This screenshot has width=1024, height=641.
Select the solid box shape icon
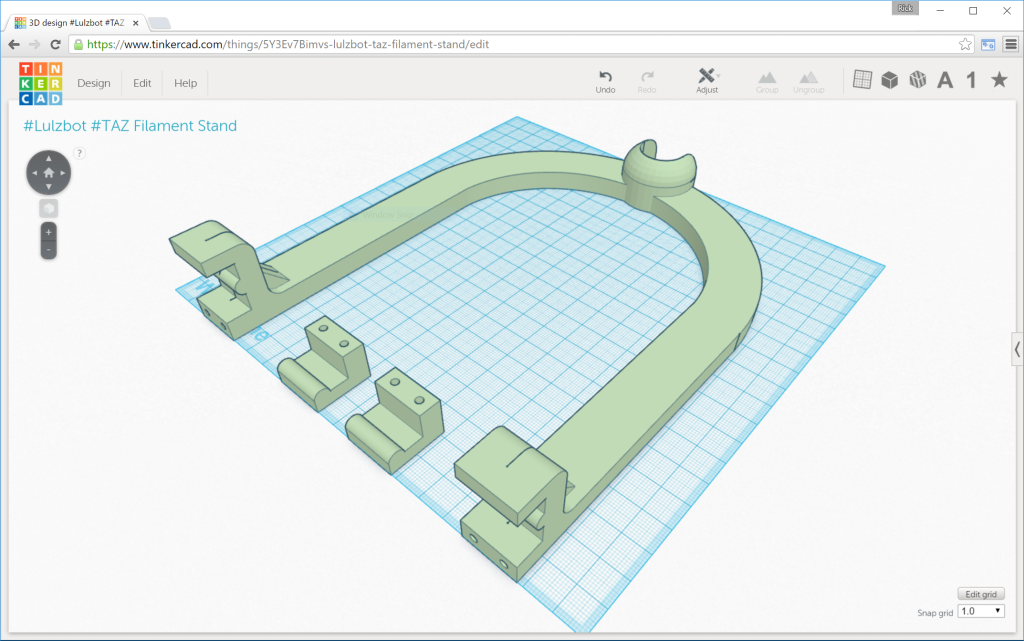pos(889,80)
